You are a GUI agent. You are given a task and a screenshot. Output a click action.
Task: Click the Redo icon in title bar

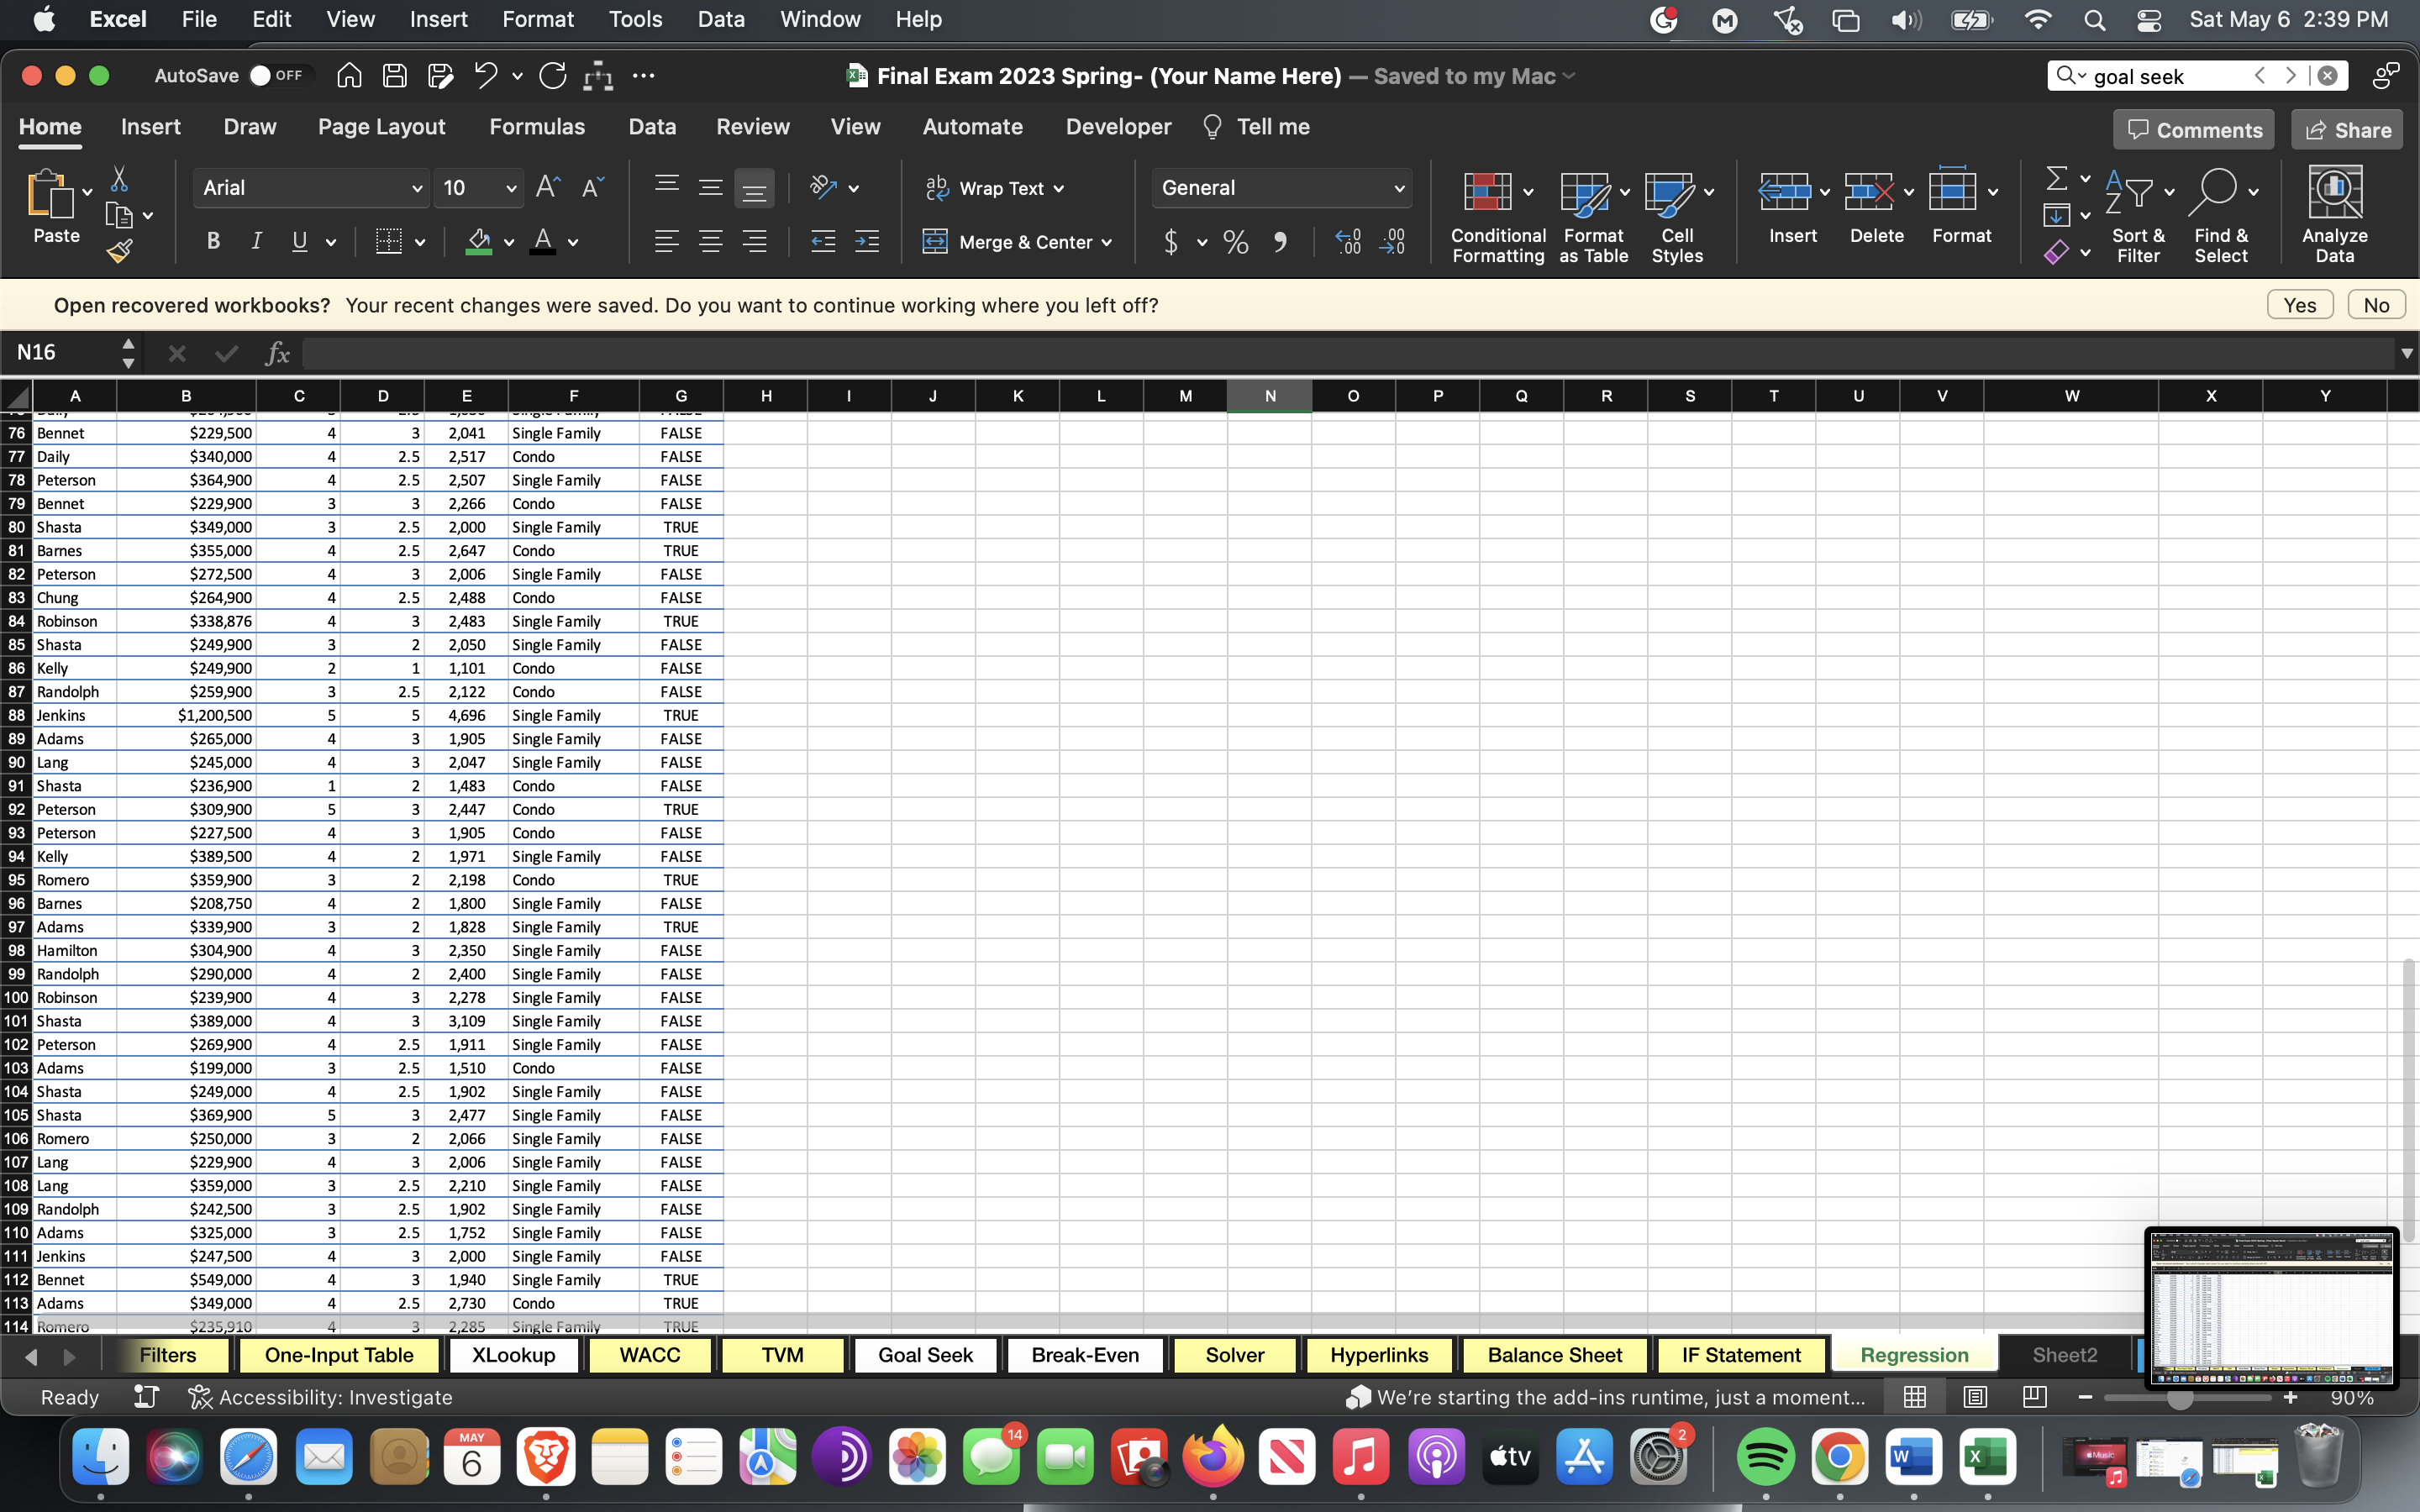coord(552,76)
